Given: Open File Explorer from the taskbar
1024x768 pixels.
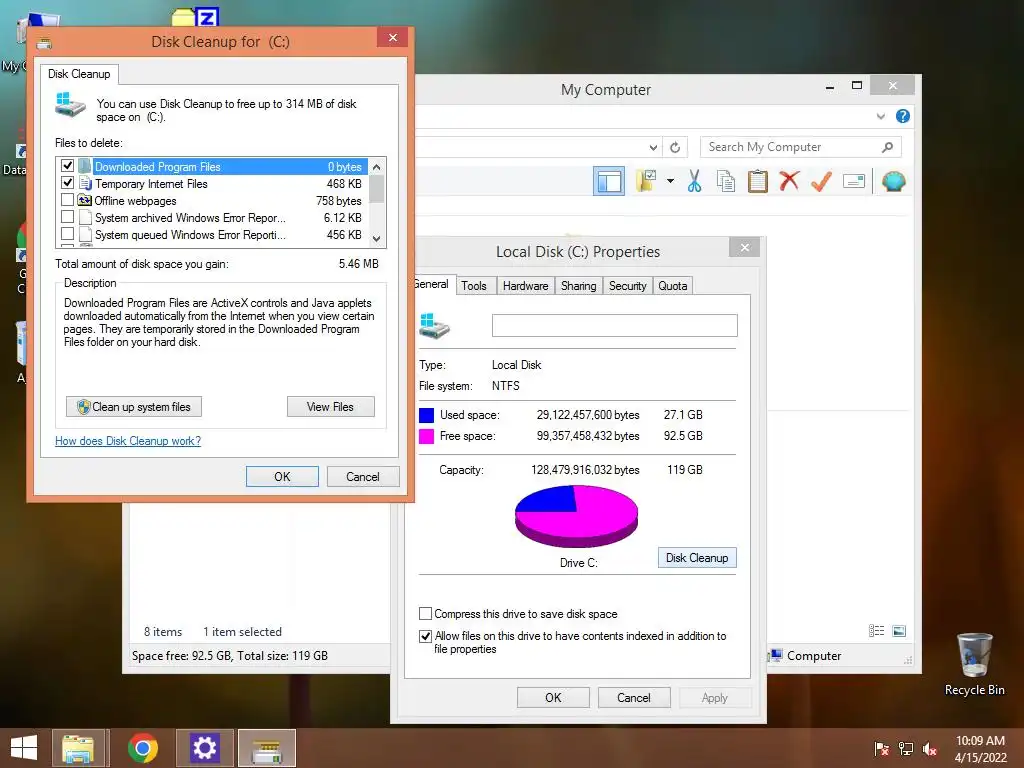Looking at the screenshot, I should [78, 748].
